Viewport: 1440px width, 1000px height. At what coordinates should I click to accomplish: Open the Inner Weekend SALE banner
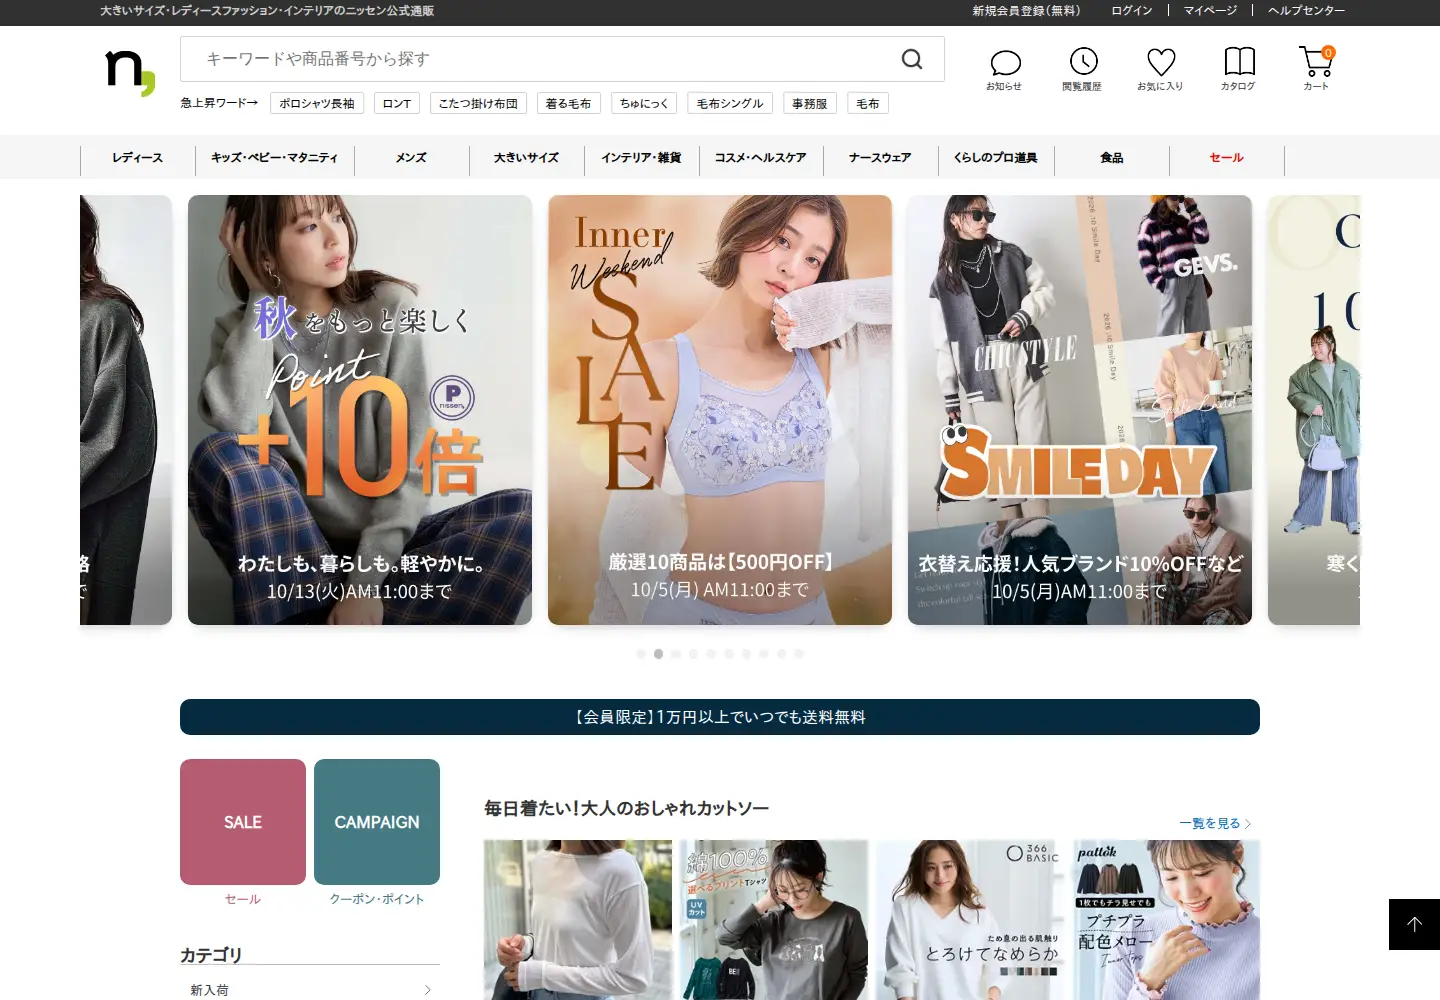tap(720, 410)
